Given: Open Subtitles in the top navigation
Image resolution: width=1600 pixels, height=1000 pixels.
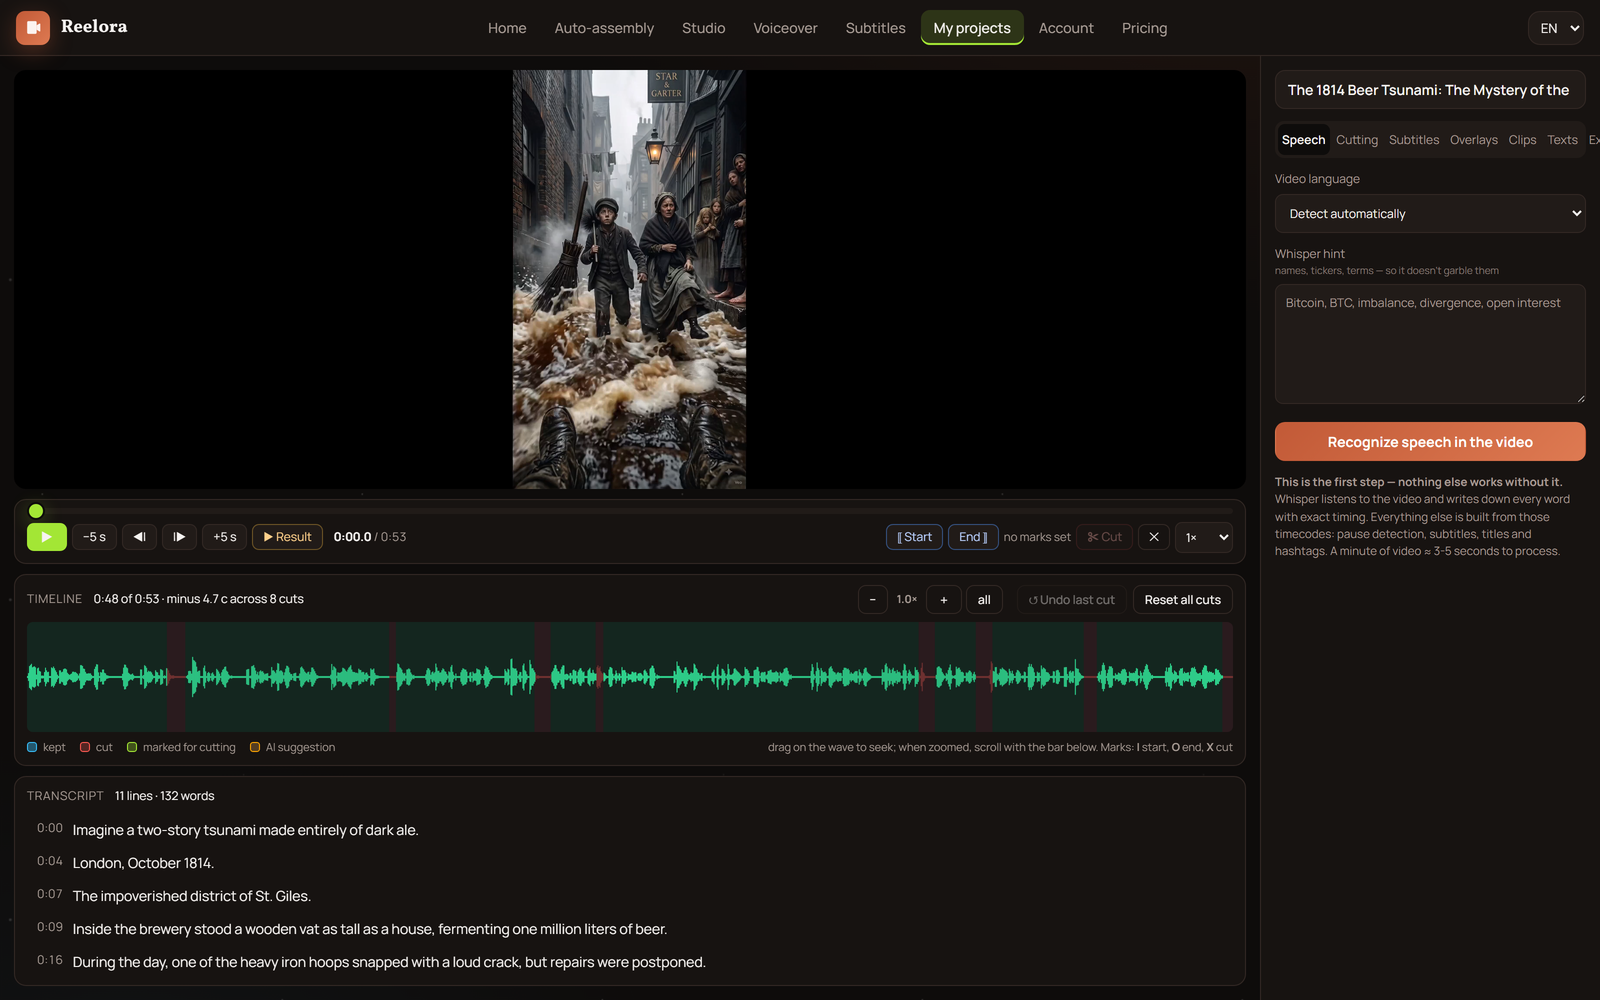Looking at the screenshot, I should [875, 28].
